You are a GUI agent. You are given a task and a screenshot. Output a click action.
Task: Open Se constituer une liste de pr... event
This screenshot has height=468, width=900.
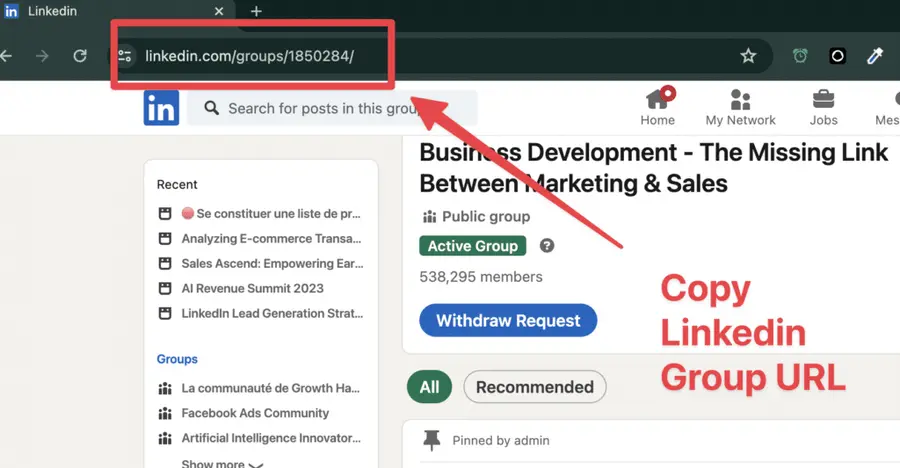(x=271, y=214)
